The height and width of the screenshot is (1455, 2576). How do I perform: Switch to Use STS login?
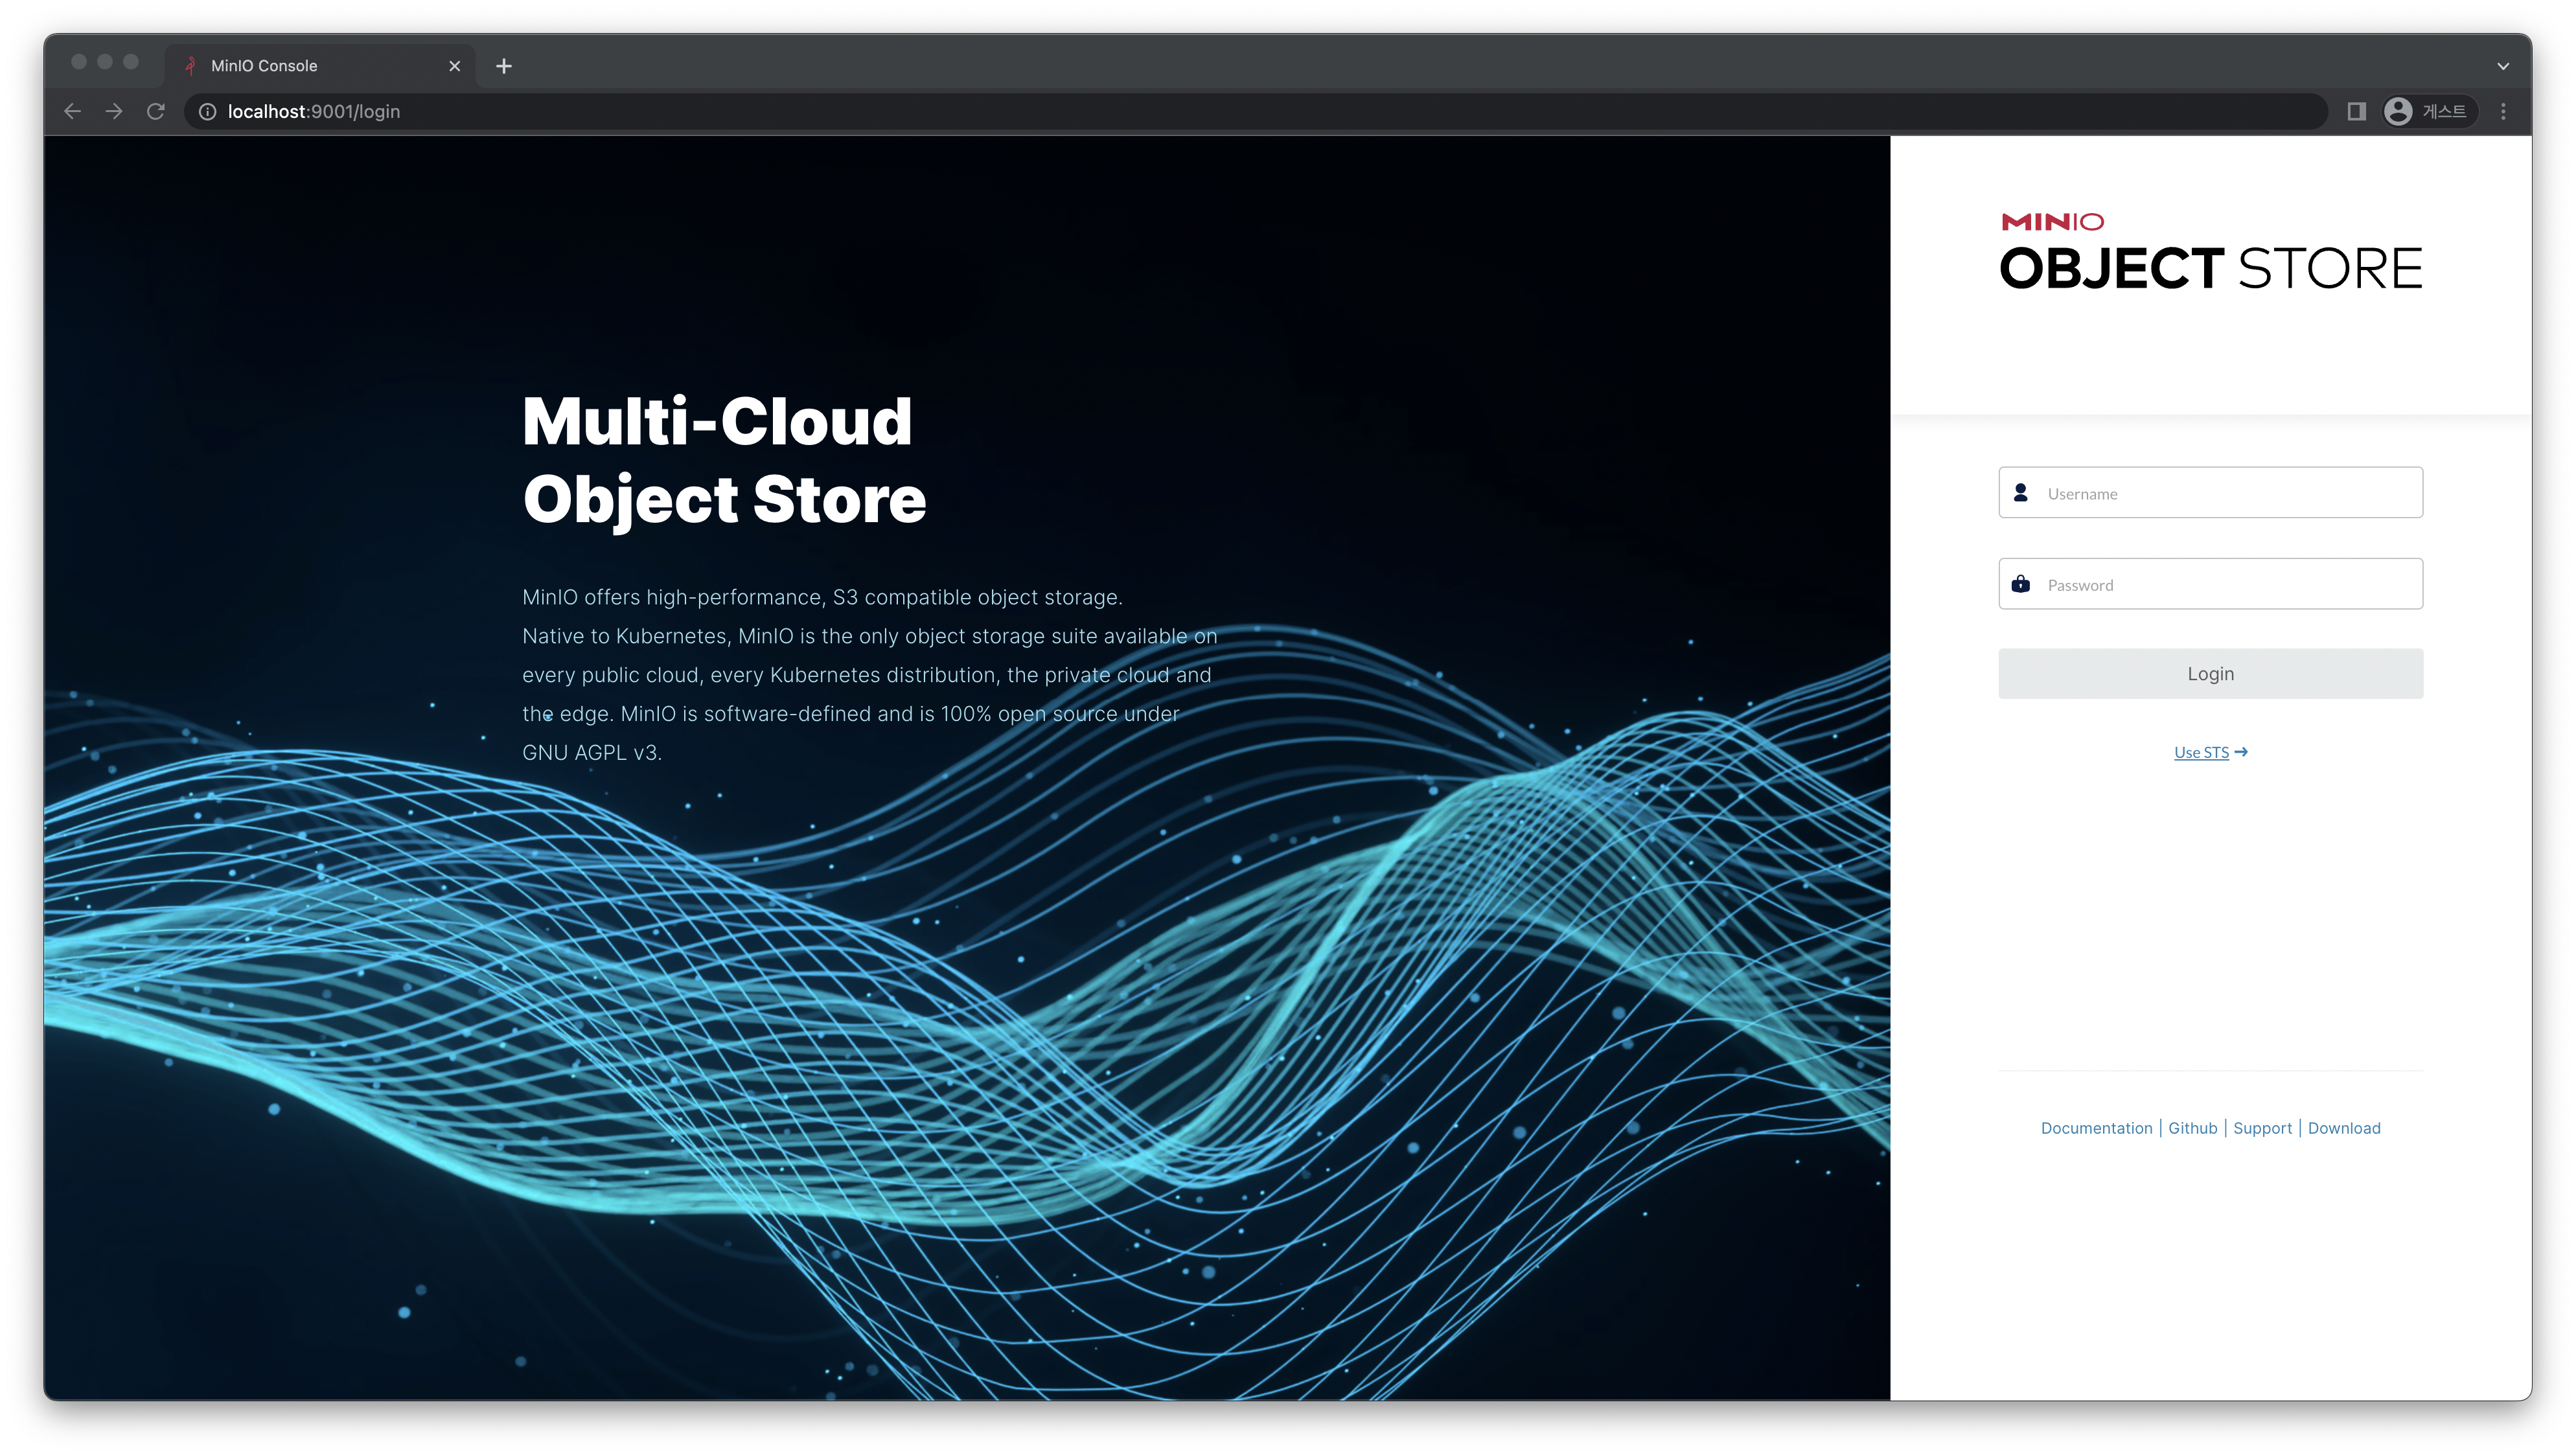pos(2201,752)
